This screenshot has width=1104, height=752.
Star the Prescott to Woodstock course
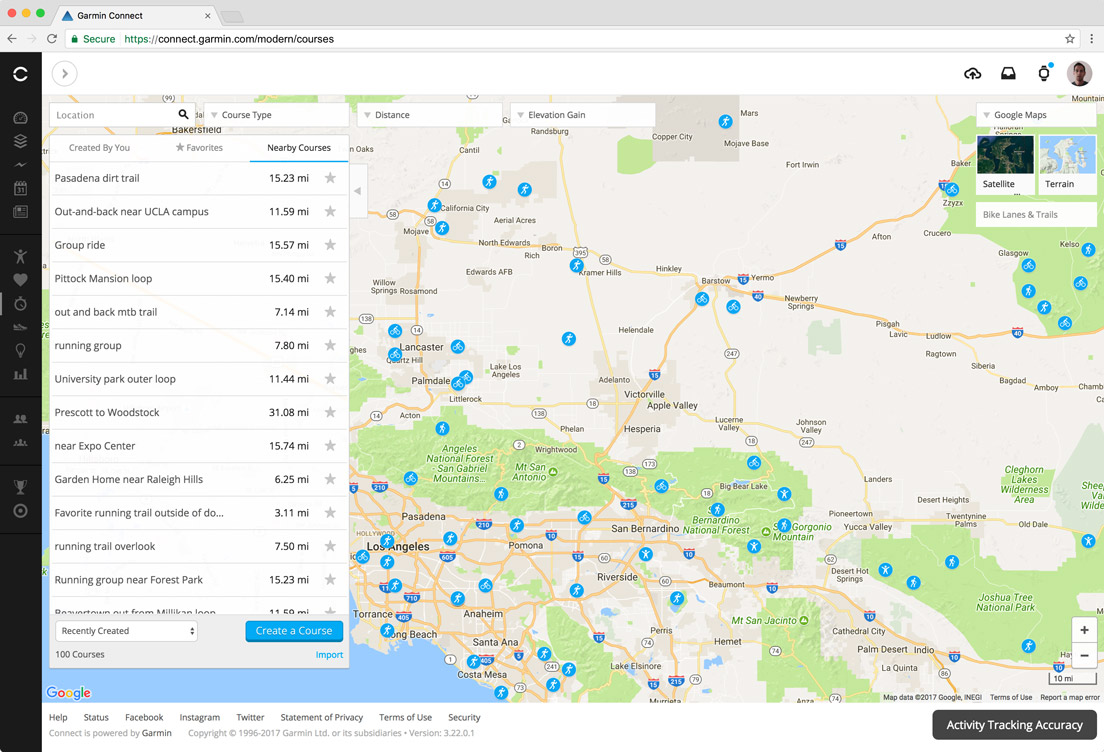(x=330, y=412)
